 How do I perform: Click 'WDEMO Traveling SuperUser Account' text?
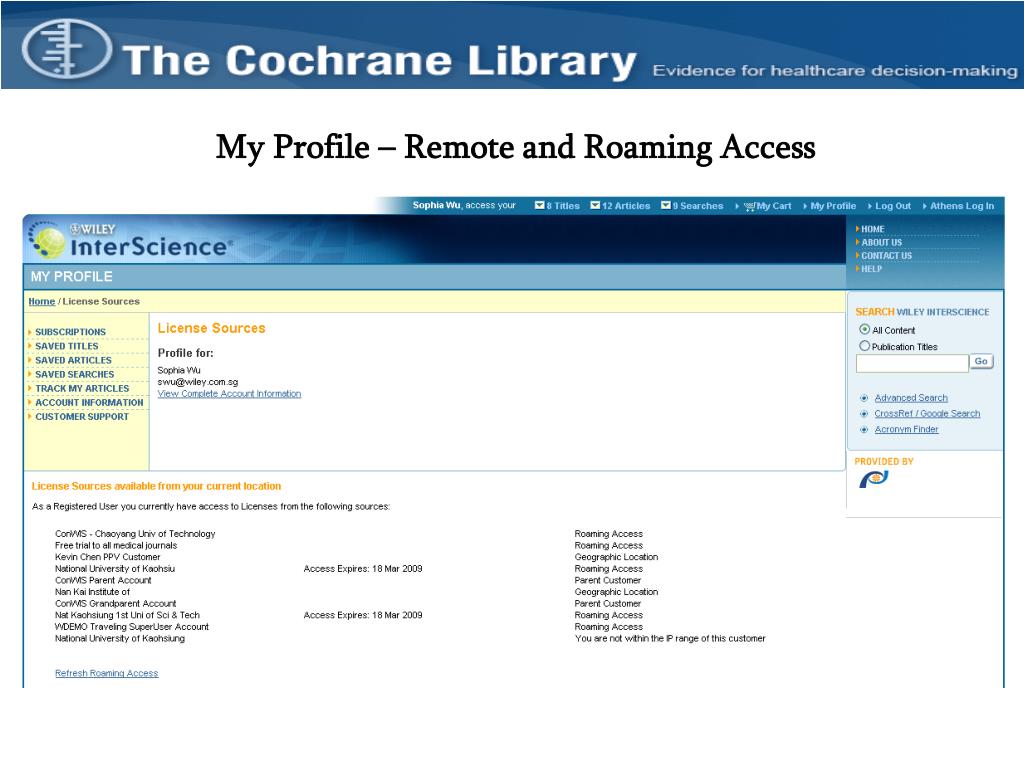[x=132, y=627]
